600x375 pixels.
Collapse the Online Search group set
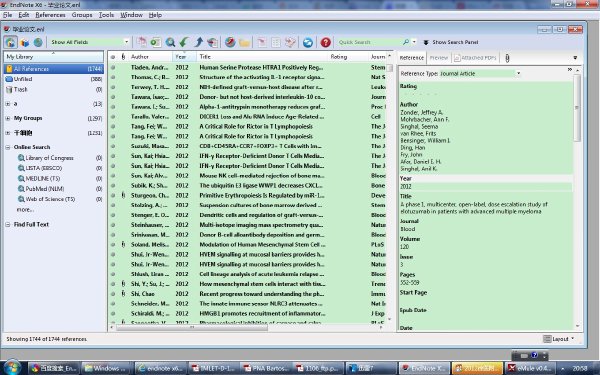click(x=8, y=147)
